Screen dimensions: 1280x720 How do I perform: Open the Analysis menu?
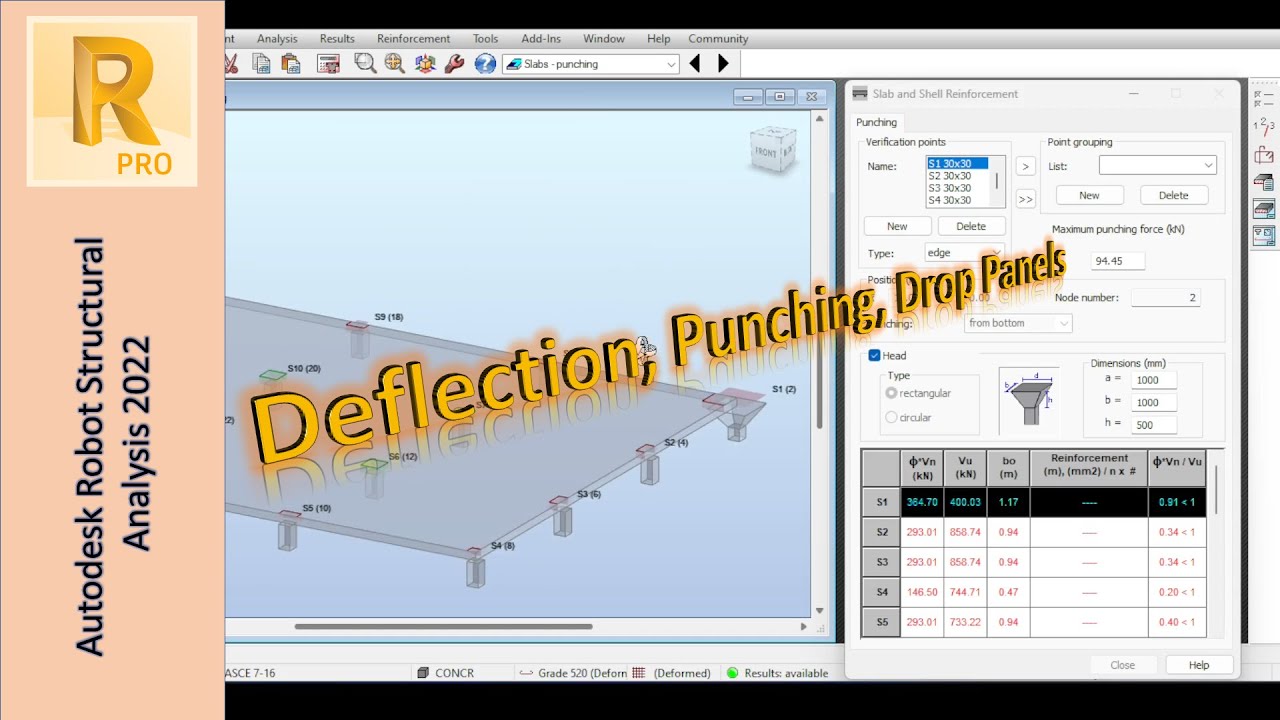tap(277, 38)
